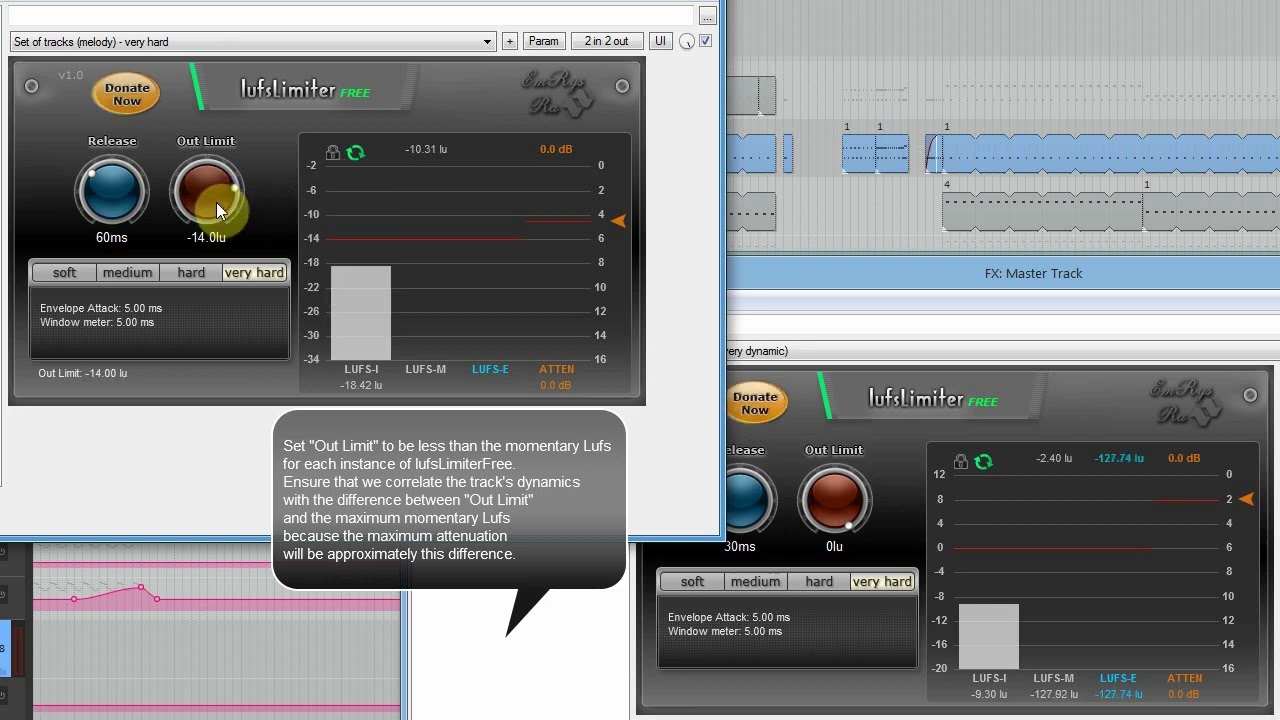This screenshot has width=1280, height=720.
Task: Click the partly hidden Release knob showing 30ms
Action: click(750, 500)
